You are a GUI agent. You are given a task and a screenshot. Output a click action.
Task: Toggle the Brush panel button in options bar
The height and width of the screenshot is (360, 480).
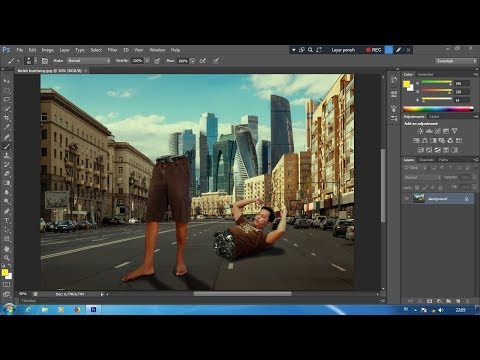(x=45, y=61)
